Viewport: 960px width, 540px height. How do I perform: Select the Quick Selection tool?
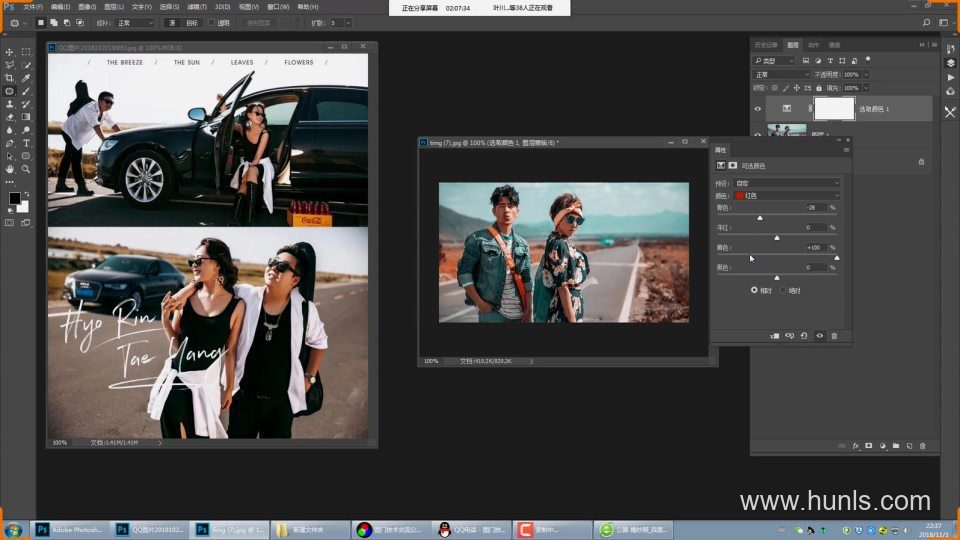[x=26, y=65]
